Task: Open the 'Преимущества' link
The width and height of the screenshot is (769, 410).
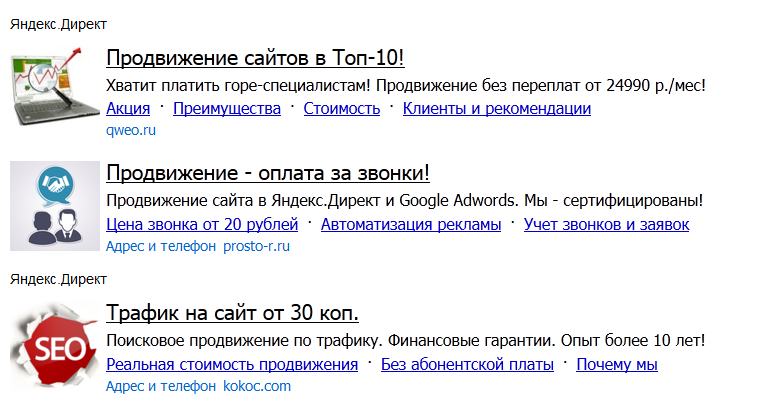Action: [227, 108]
